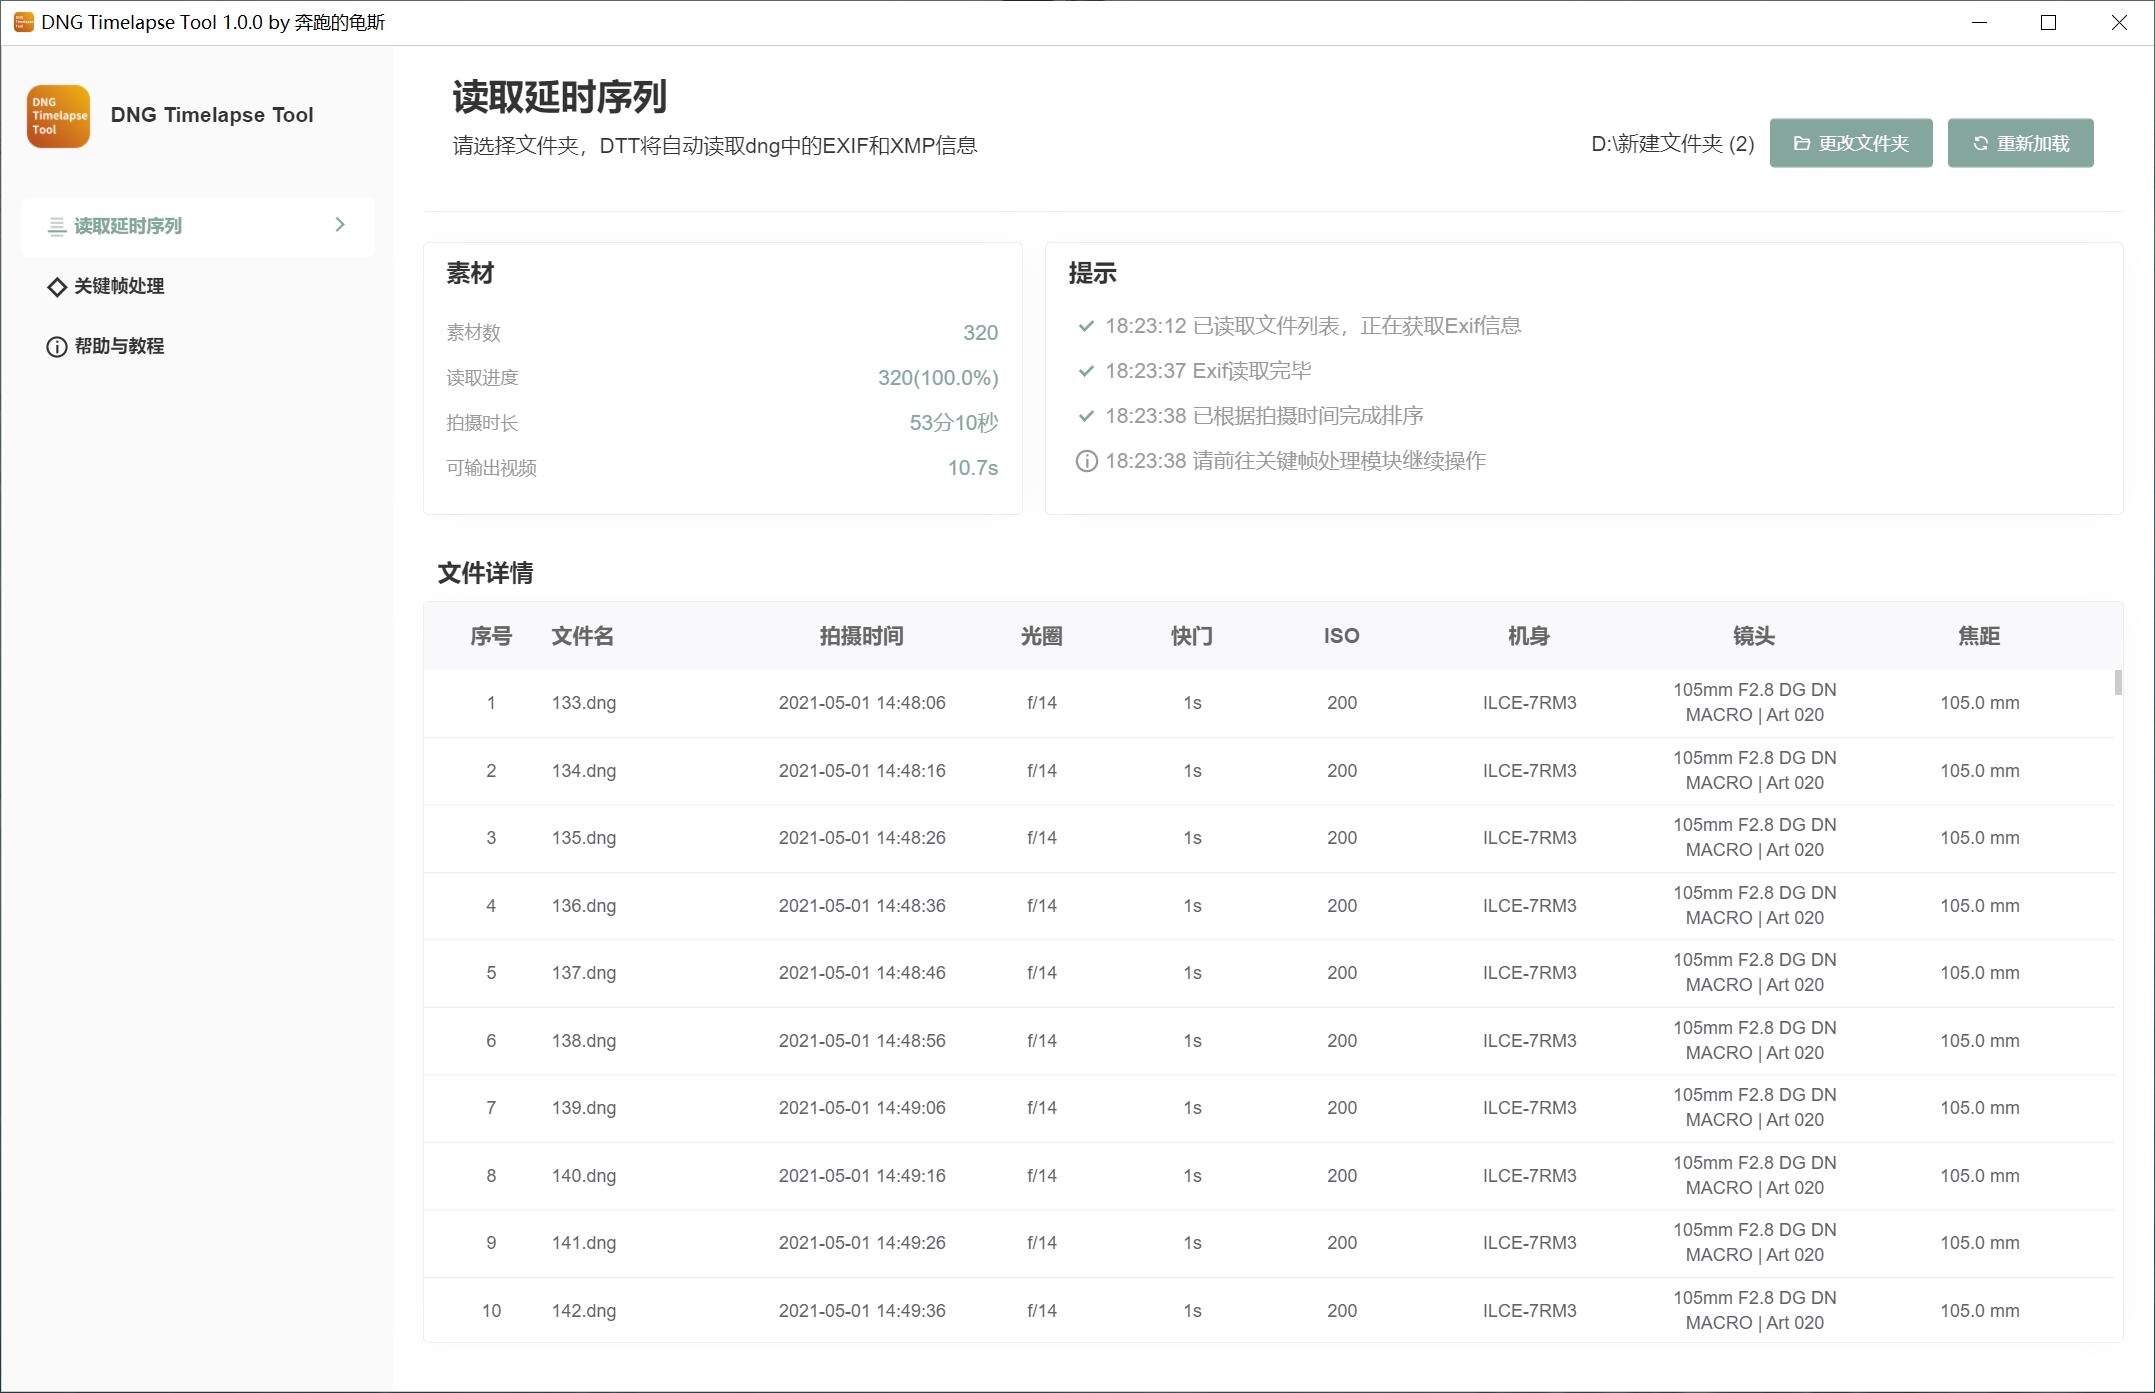Click the app icon in the title bar

click(x=23, y=22)
